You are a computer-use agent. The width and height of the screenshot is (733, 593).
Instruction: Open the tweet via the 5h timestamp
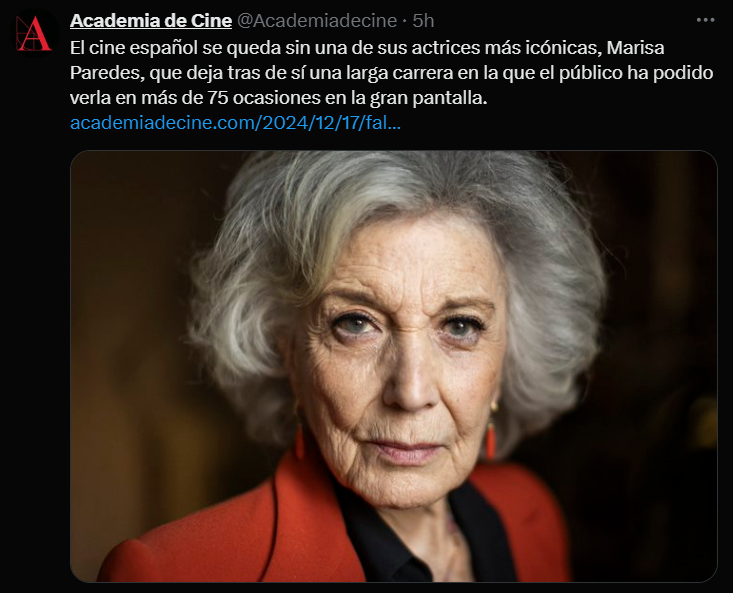424,21
